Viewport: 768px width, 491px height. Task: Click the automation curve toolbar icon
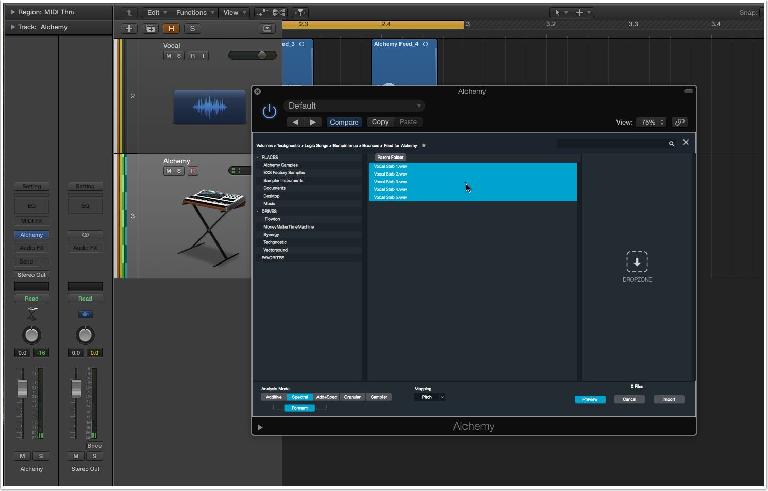coord(262,13)
